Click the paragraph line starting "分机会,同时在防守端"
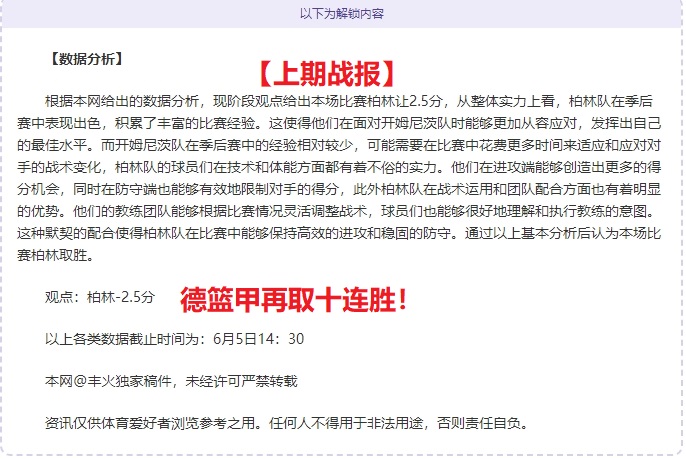The width and height of the screenshot is (686, 459). point(339,189)
